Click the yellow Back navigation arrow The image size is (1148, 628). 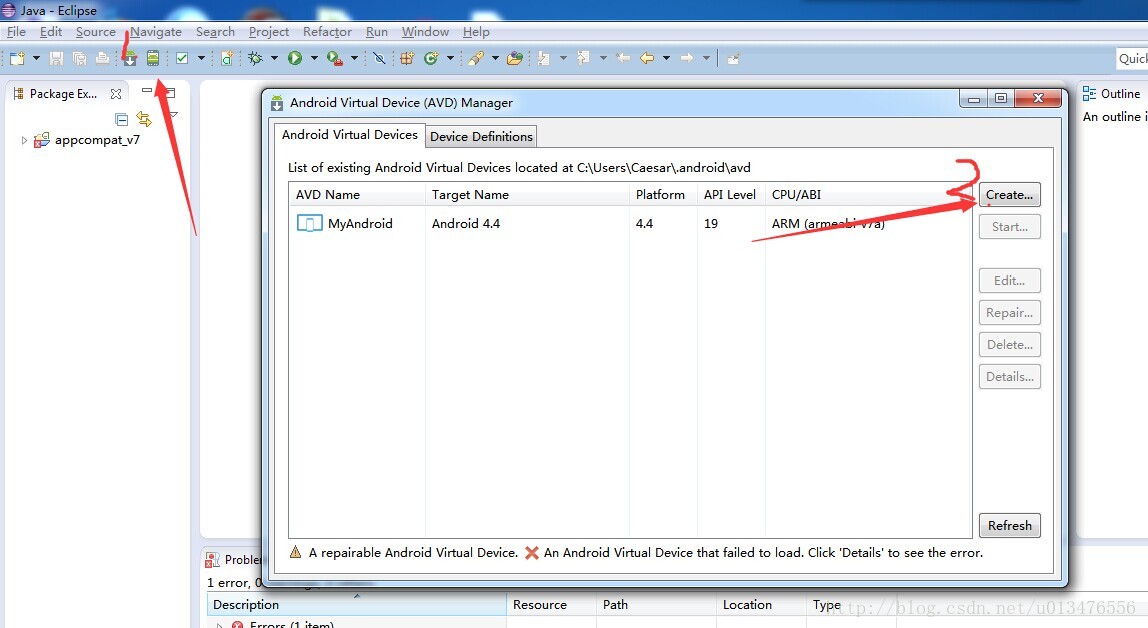(647, 59)
